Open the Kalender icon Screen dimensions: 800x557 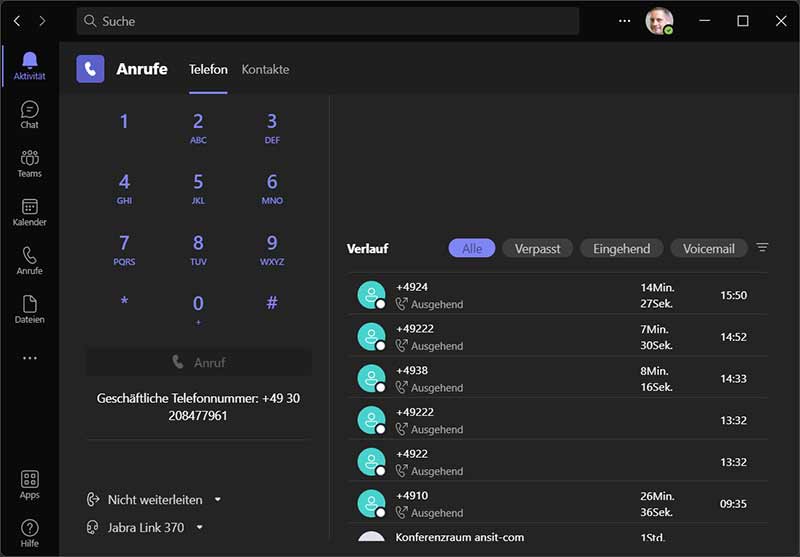coord(29,211)
